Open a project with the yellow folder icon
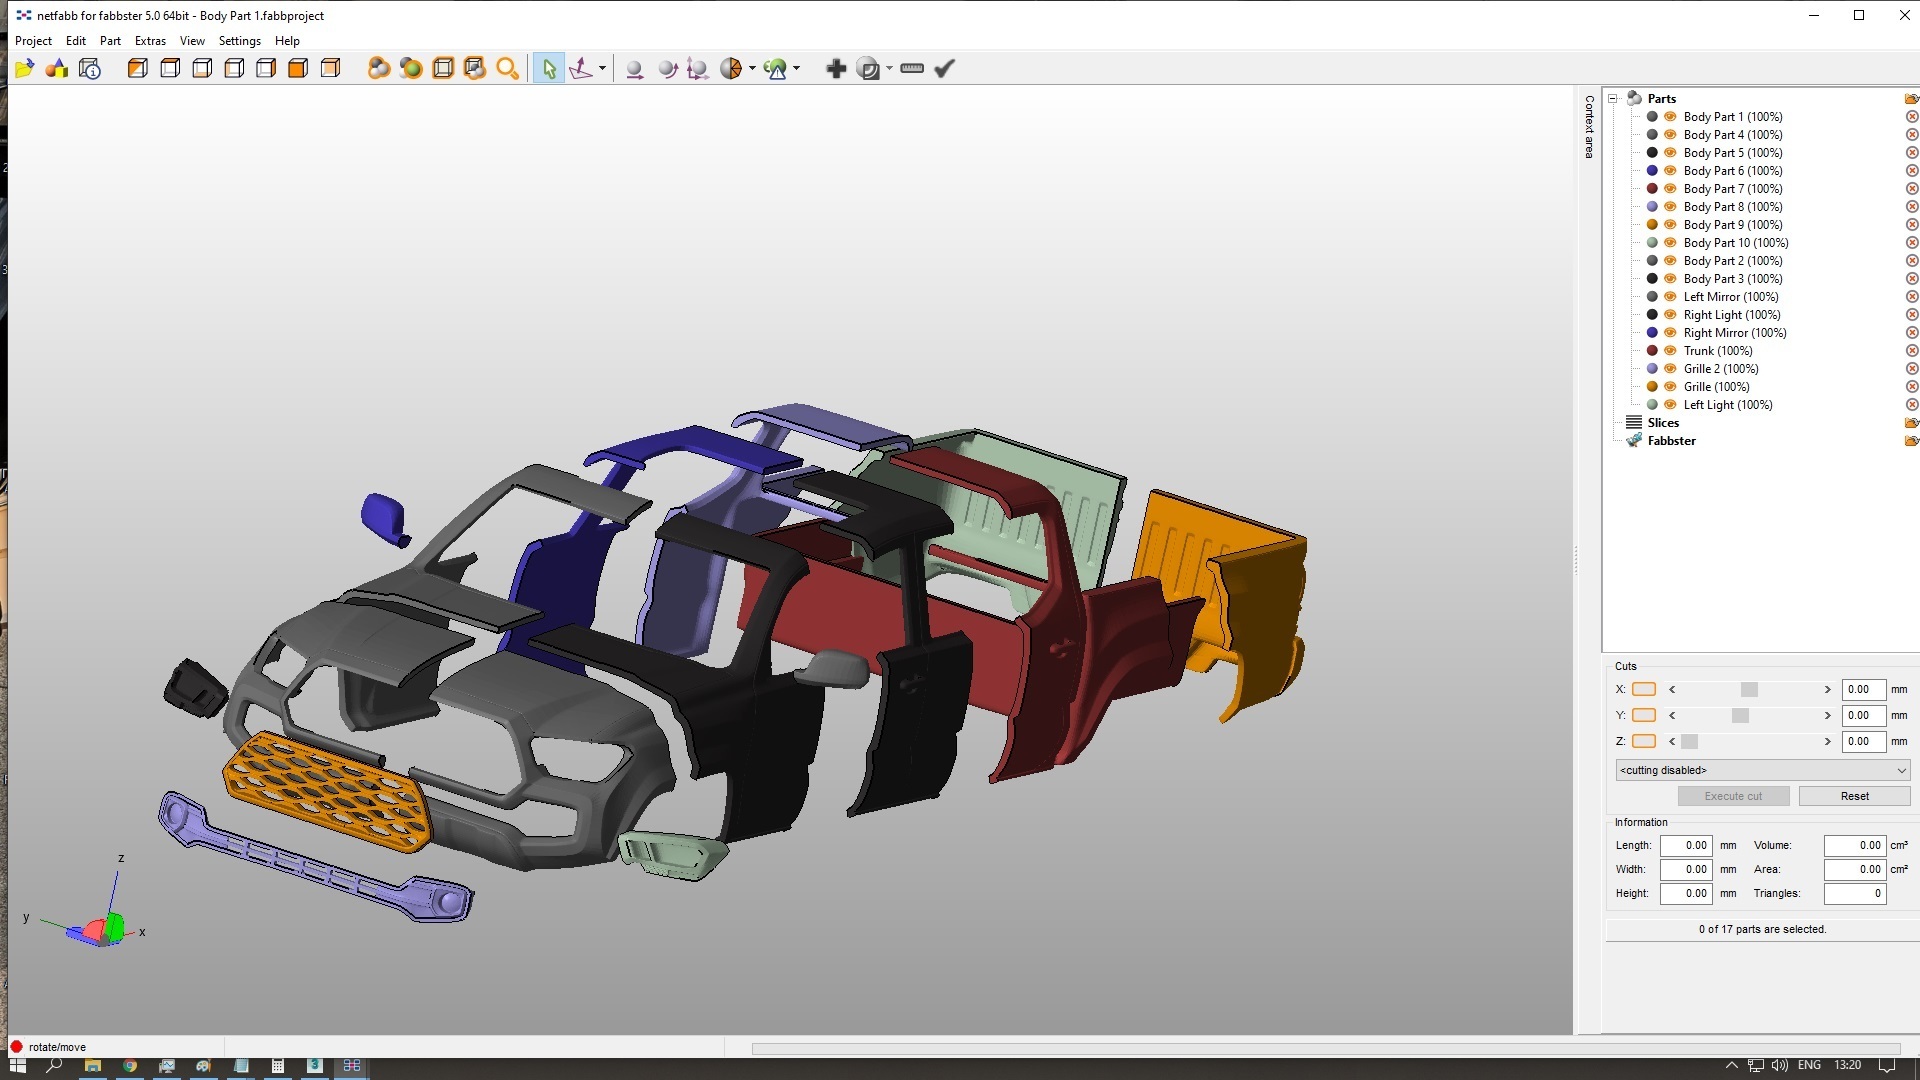 point(25,68)
